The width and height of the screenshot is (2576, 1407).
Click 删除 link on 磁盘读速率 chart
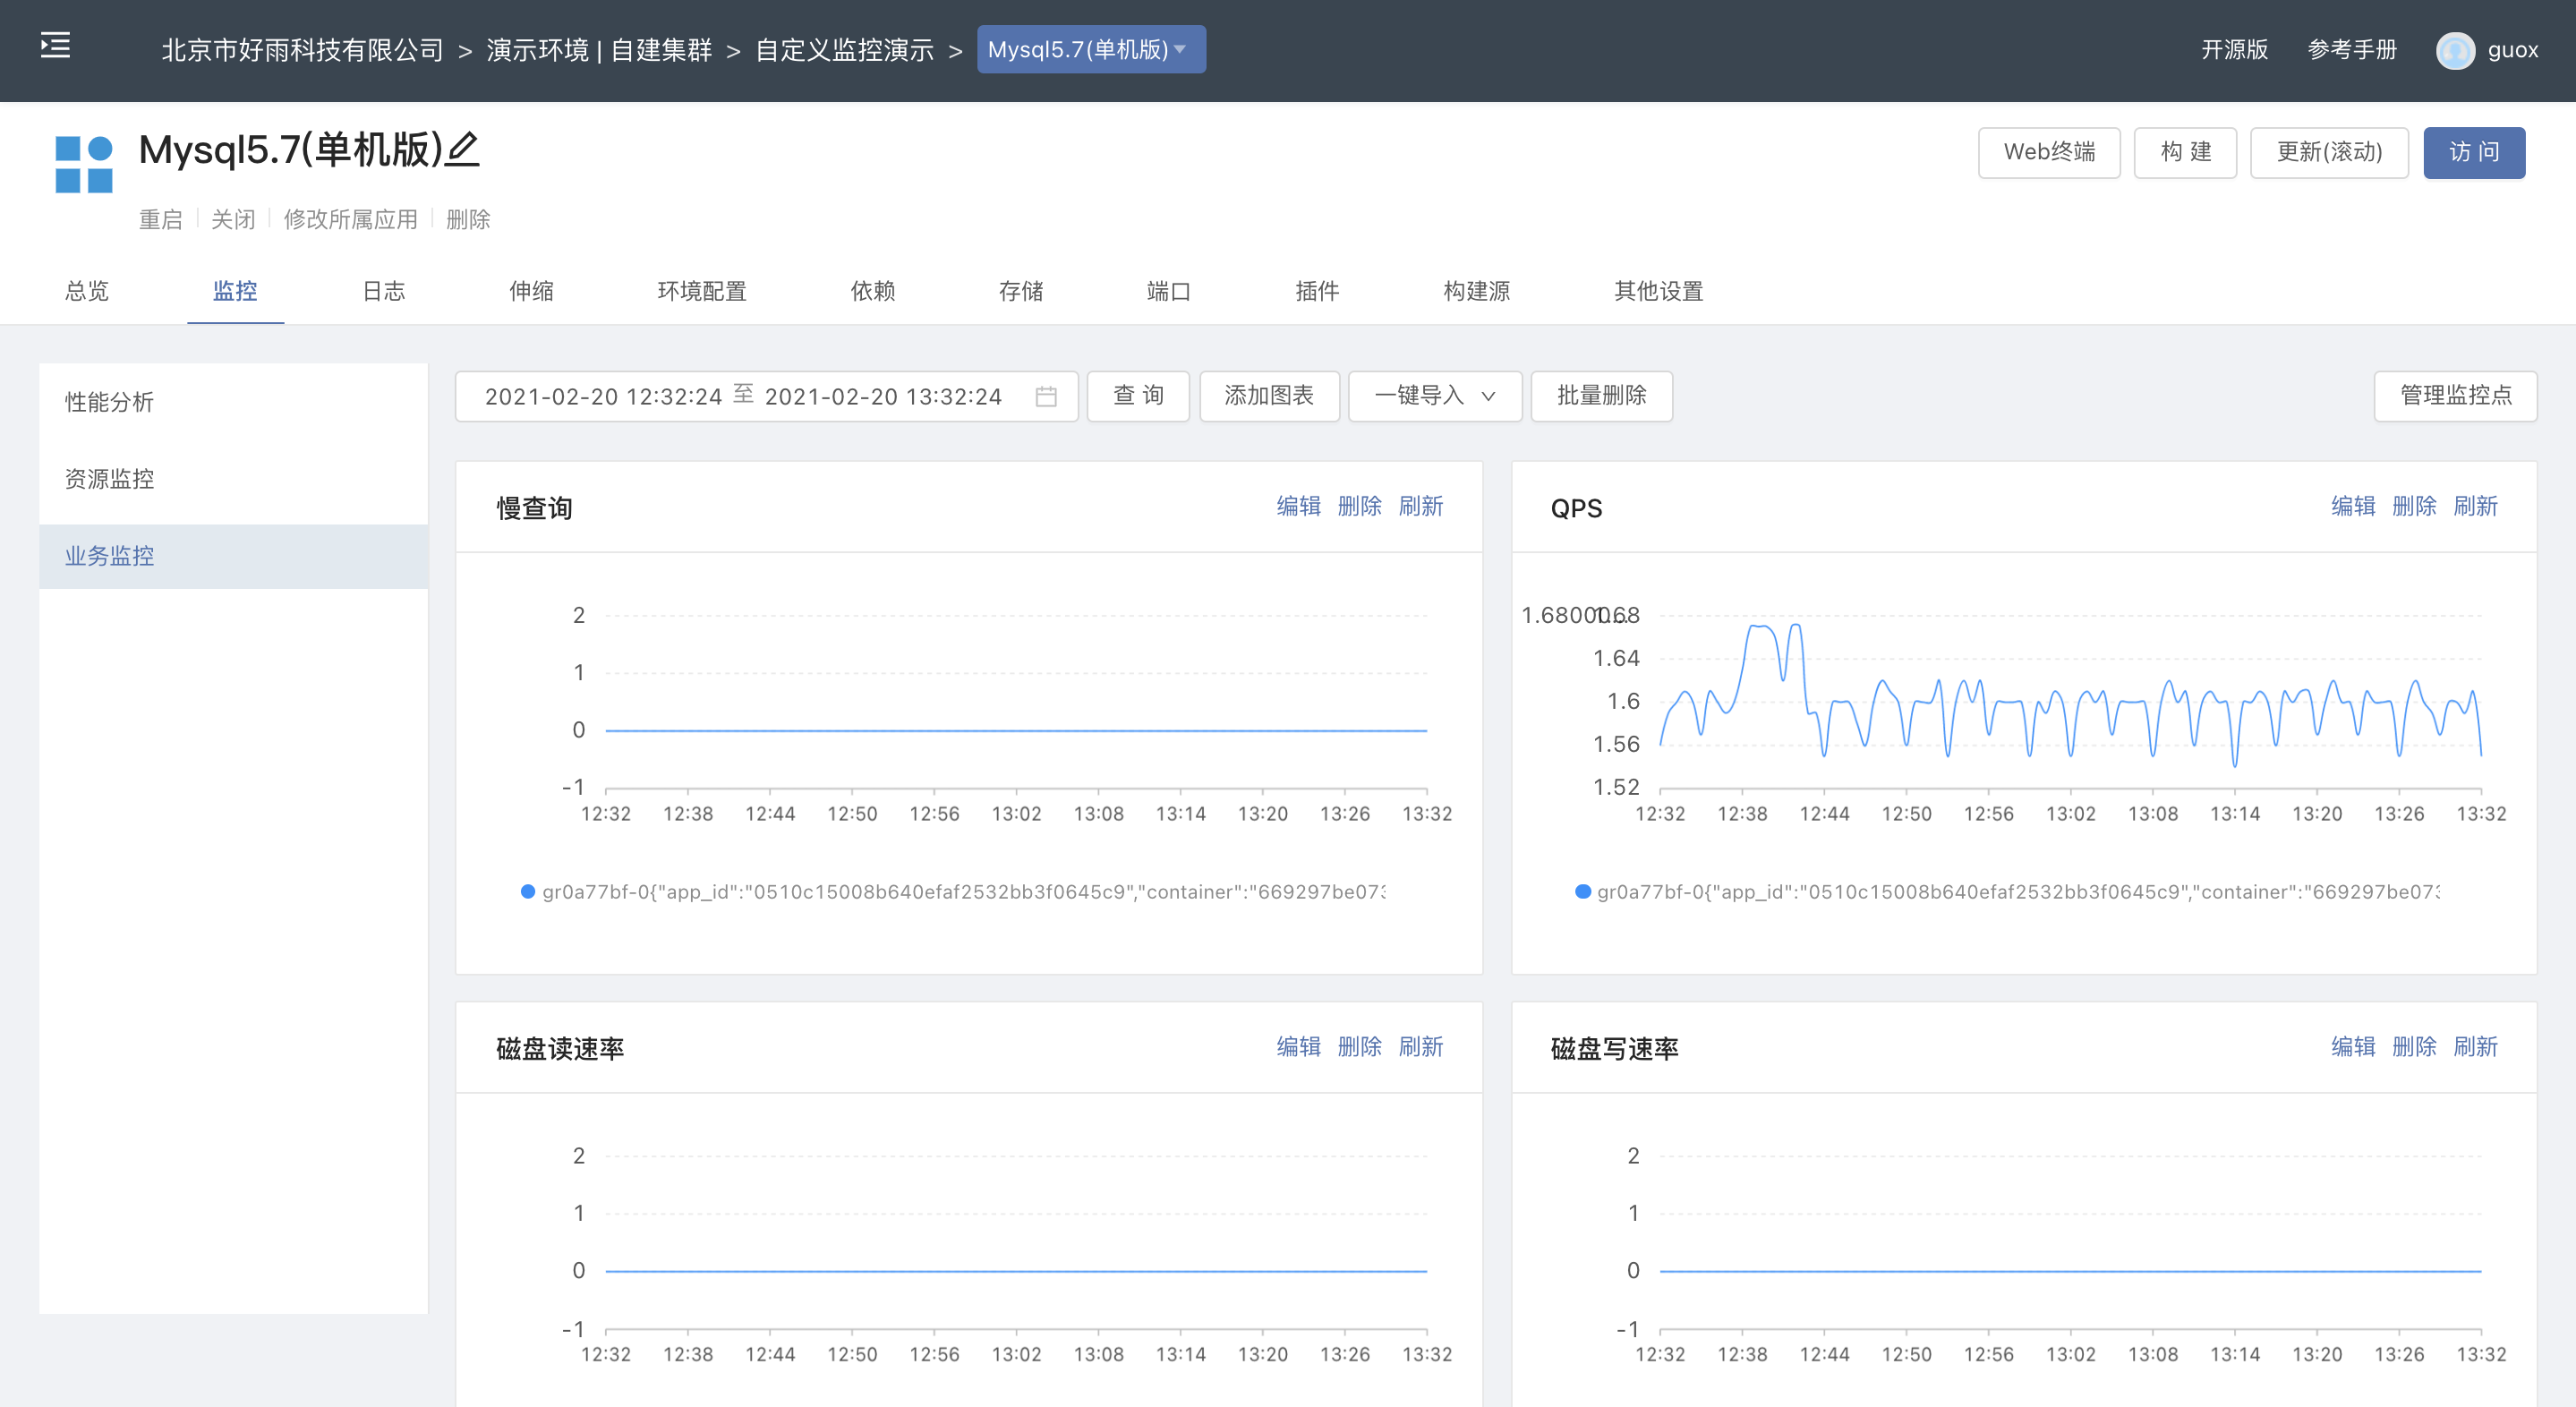click(1359, 1046)
